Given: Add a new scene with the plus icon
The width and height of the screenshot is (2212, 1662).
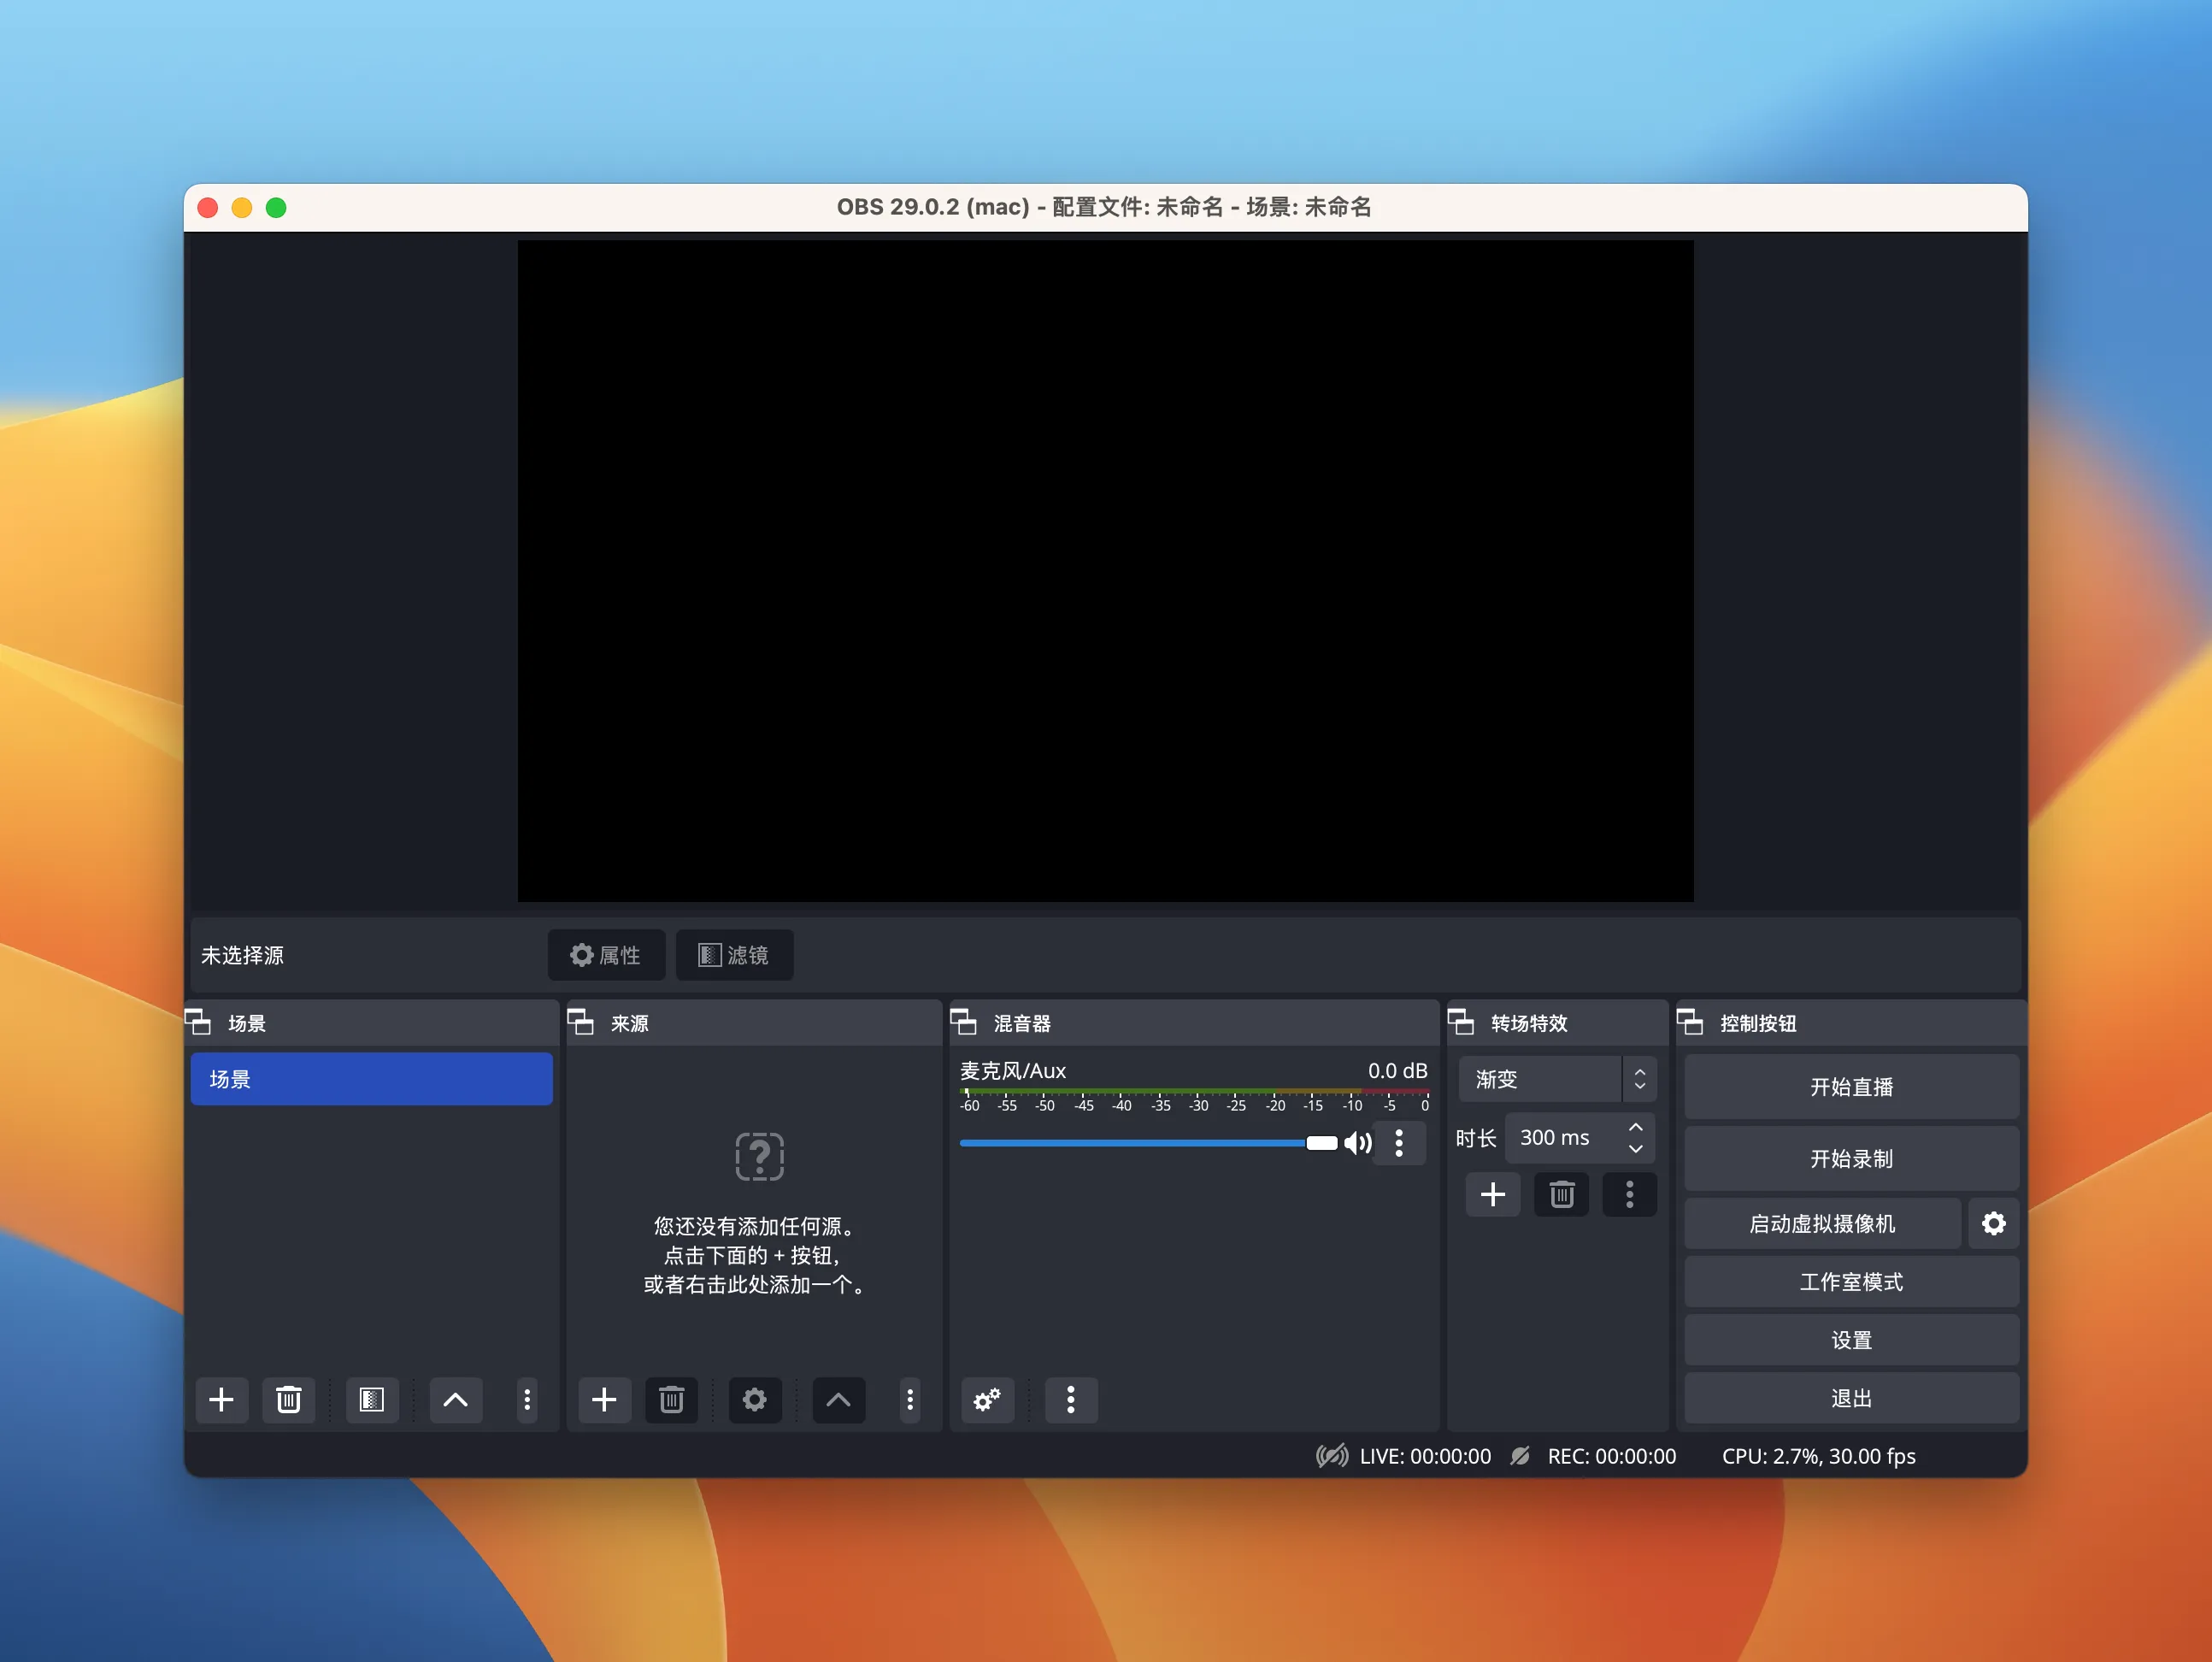Looking at the screenshot, I should pyautogui.click(x=221, y=1400).
